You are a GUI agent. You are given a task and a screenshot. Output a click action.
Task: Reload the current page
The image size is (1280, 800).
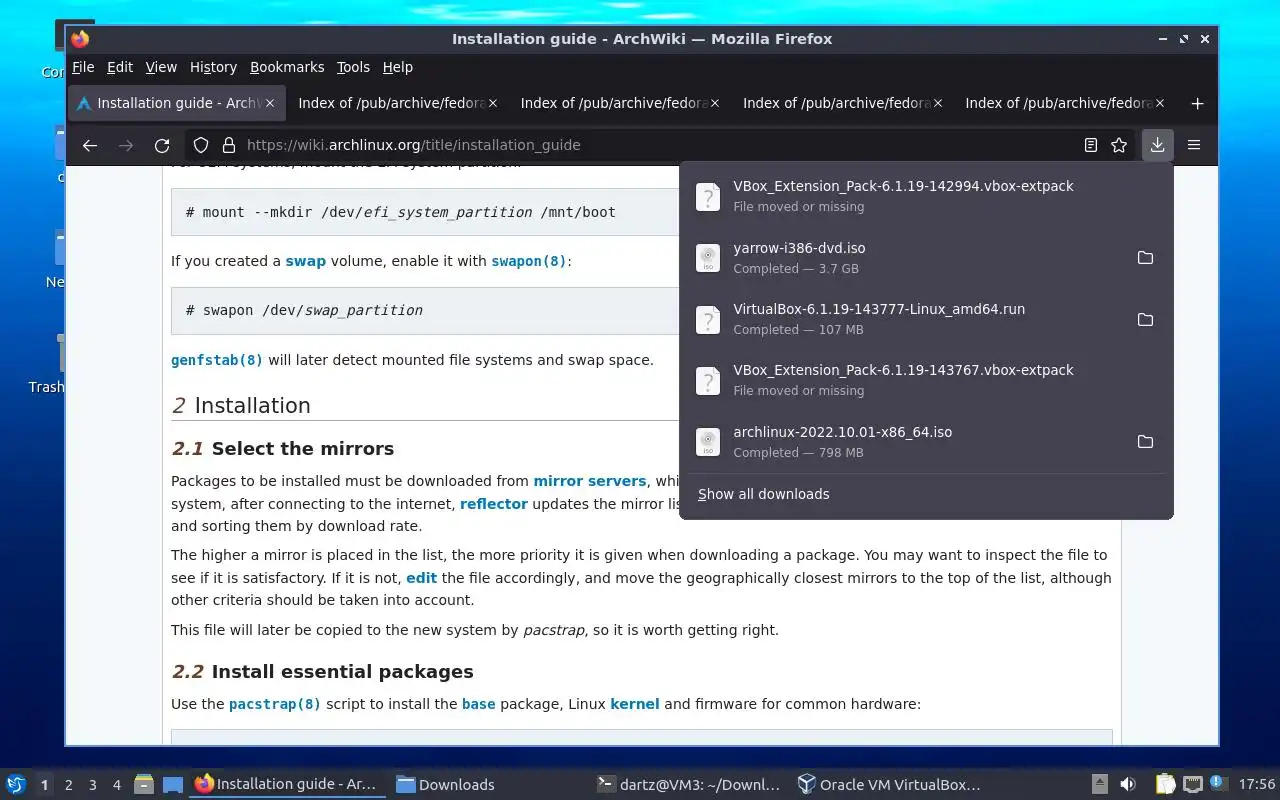pyautogui.click(x=162, y=145)
